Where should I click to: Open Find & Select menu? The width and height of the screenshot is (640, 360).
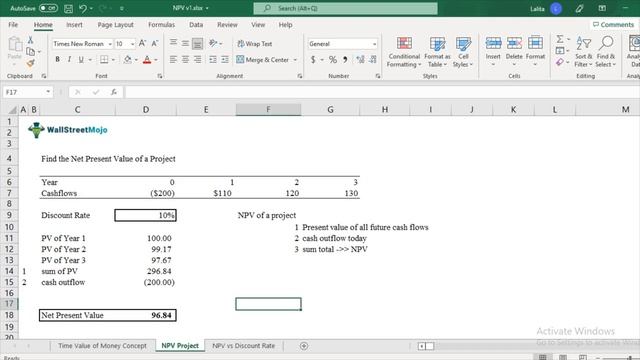tap(606, 52)
